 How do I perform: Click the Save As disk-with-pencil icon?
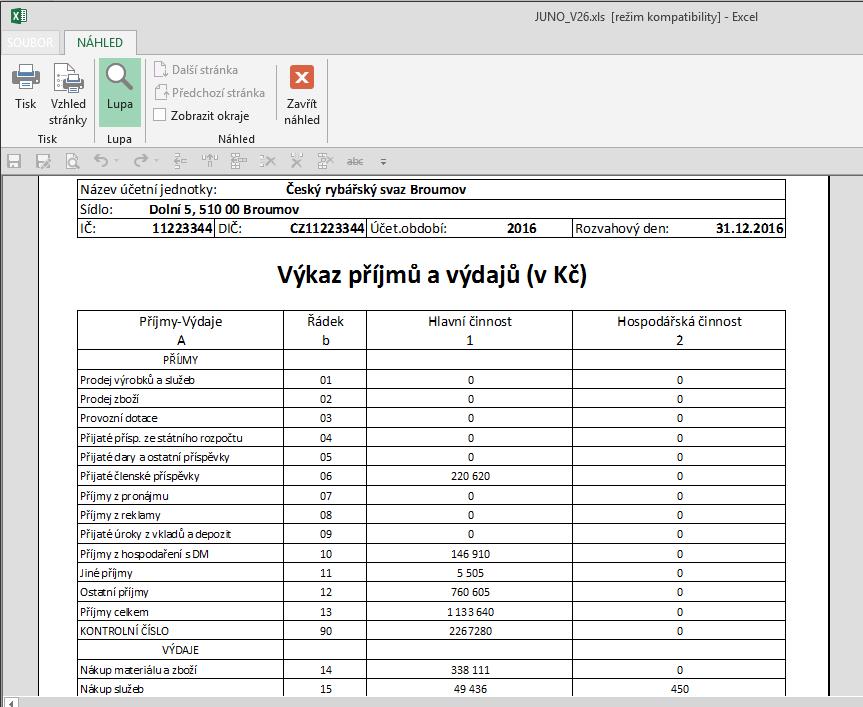tap(43, 161)
